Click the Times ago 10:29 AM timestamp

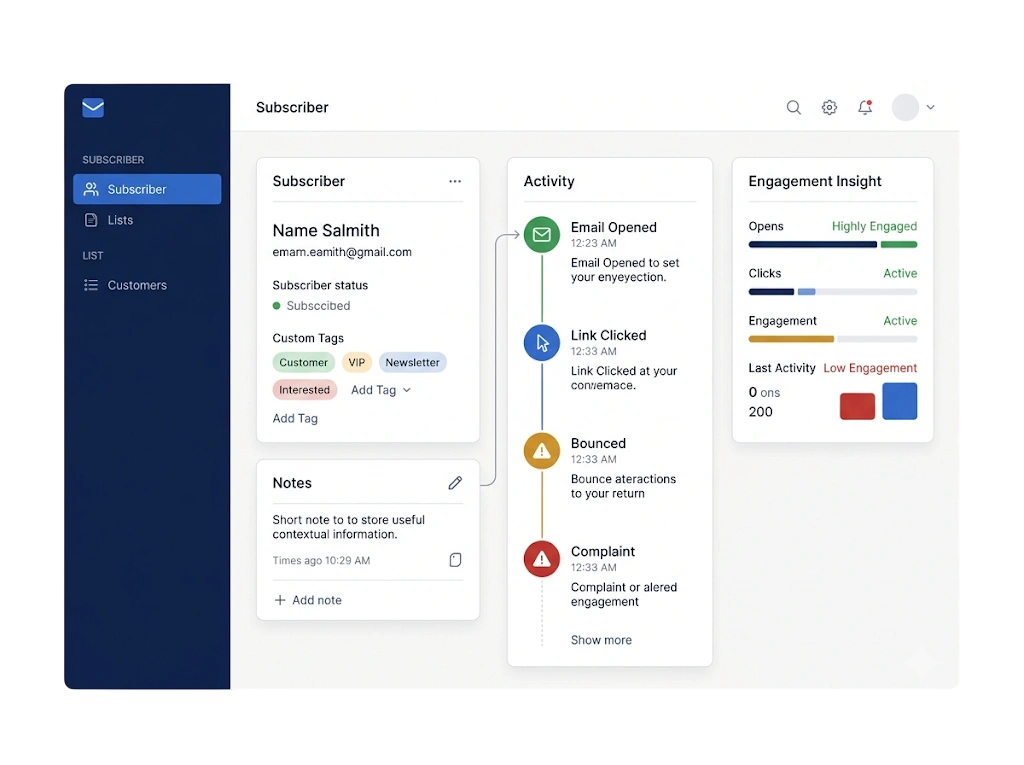321,561
